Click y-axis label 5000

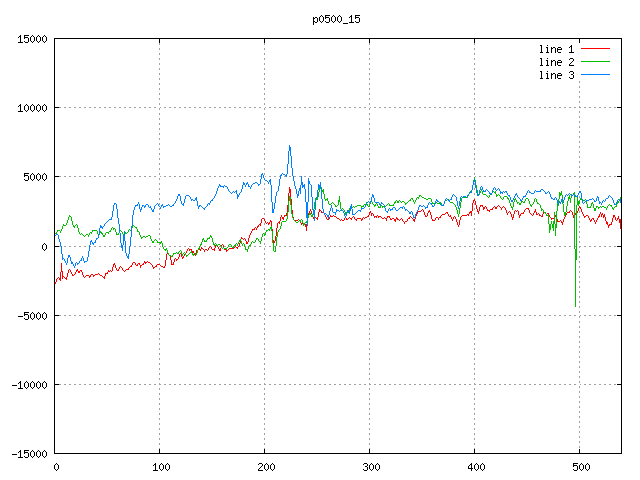coord(35,177)
